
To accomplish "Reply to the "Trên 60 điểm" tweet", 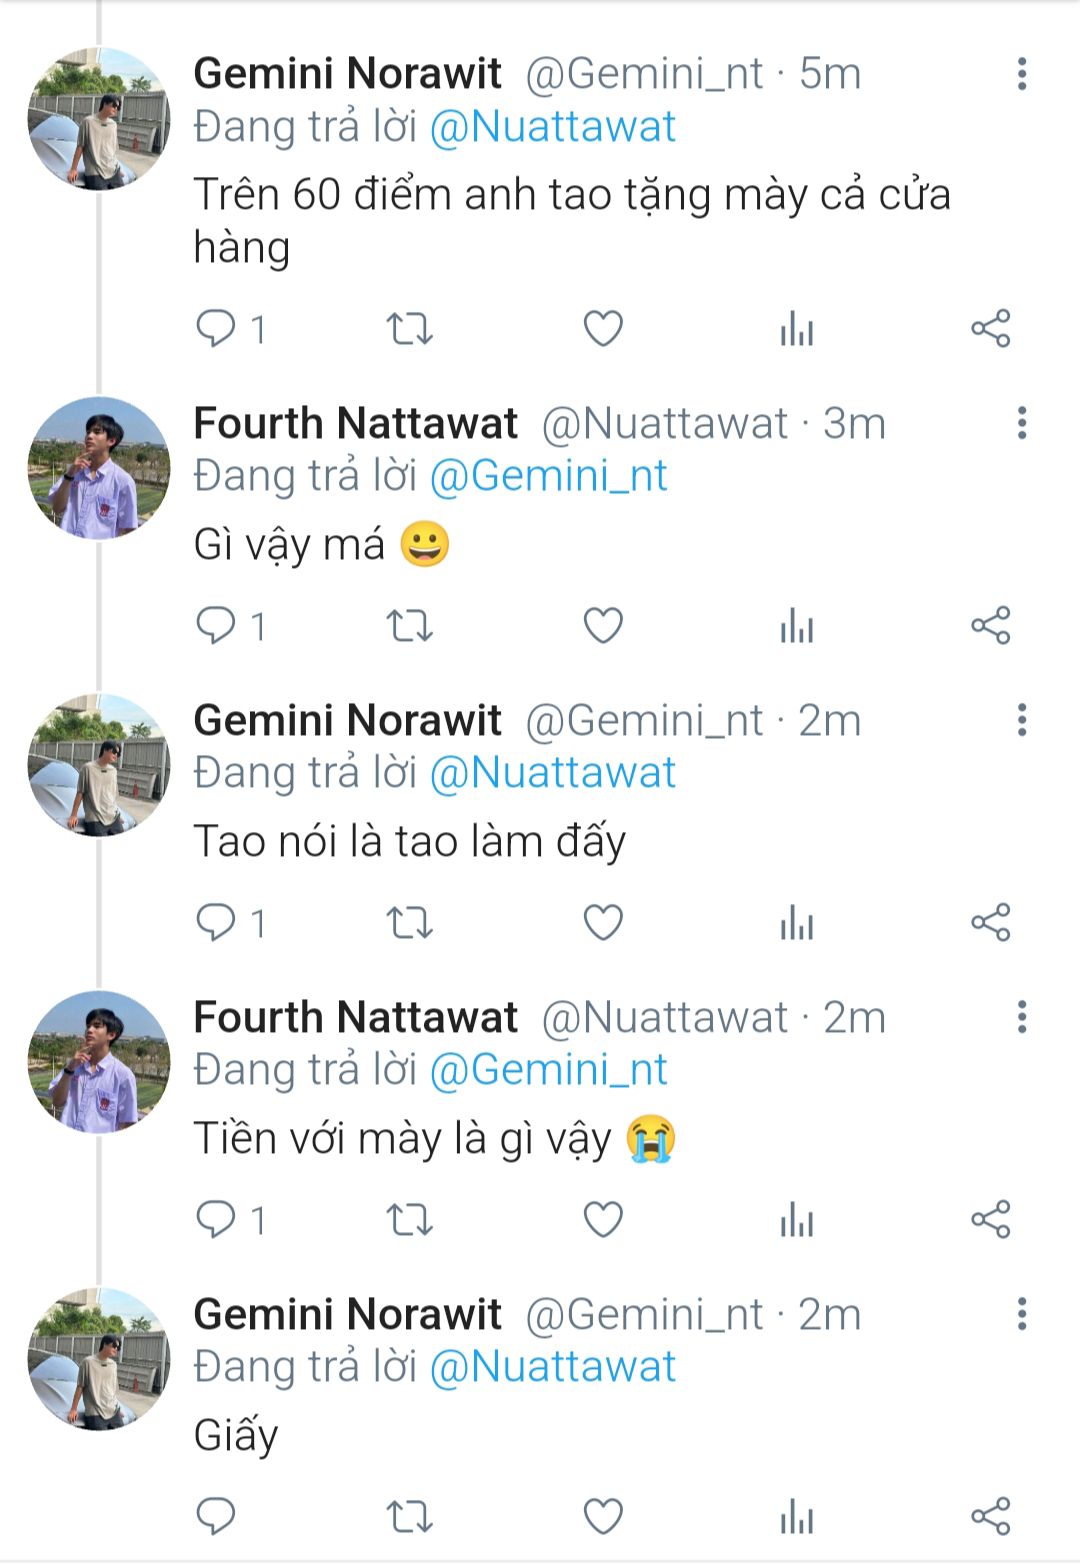I will click(215, 328).
